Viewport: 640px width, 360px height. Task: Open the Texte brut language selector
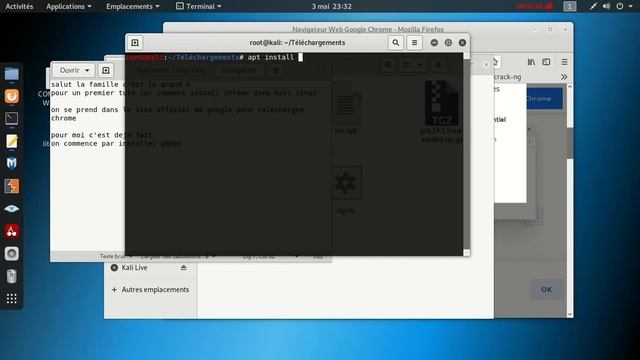[116, 256]
